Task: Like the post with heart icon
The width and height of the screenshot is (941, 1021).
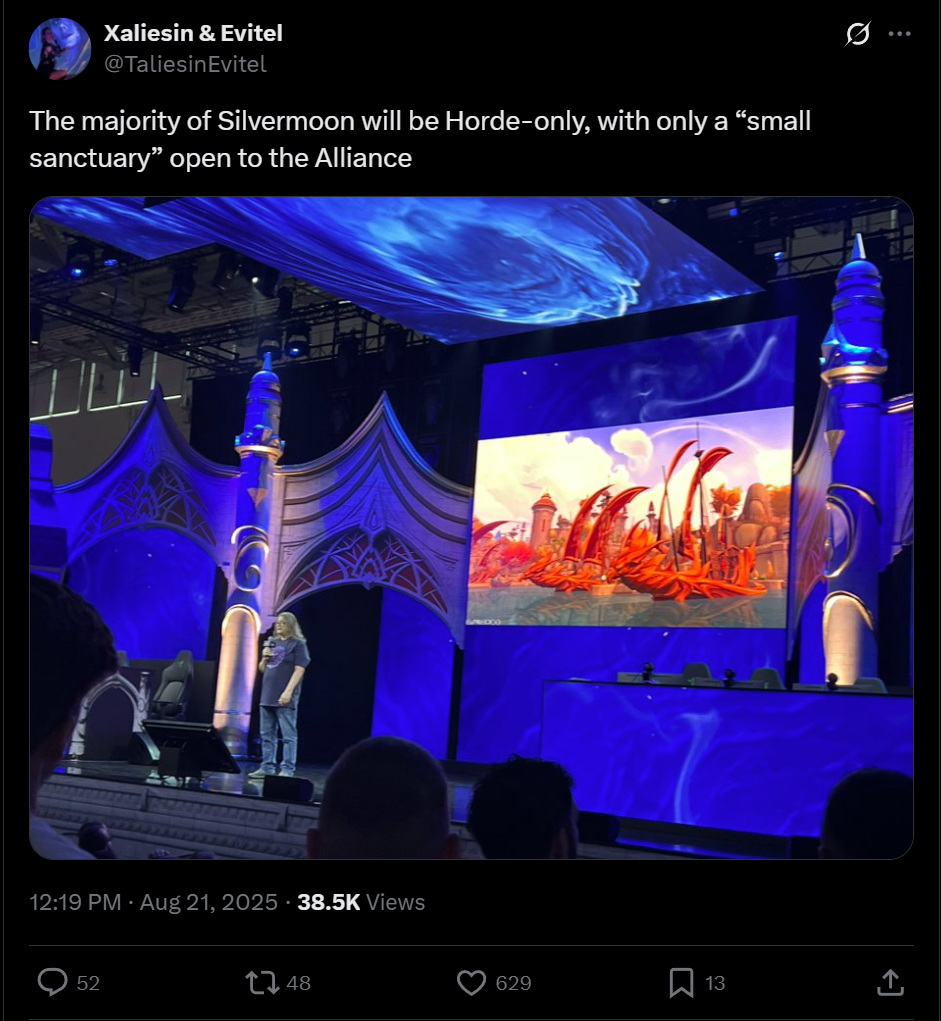Action: point(471,983)
